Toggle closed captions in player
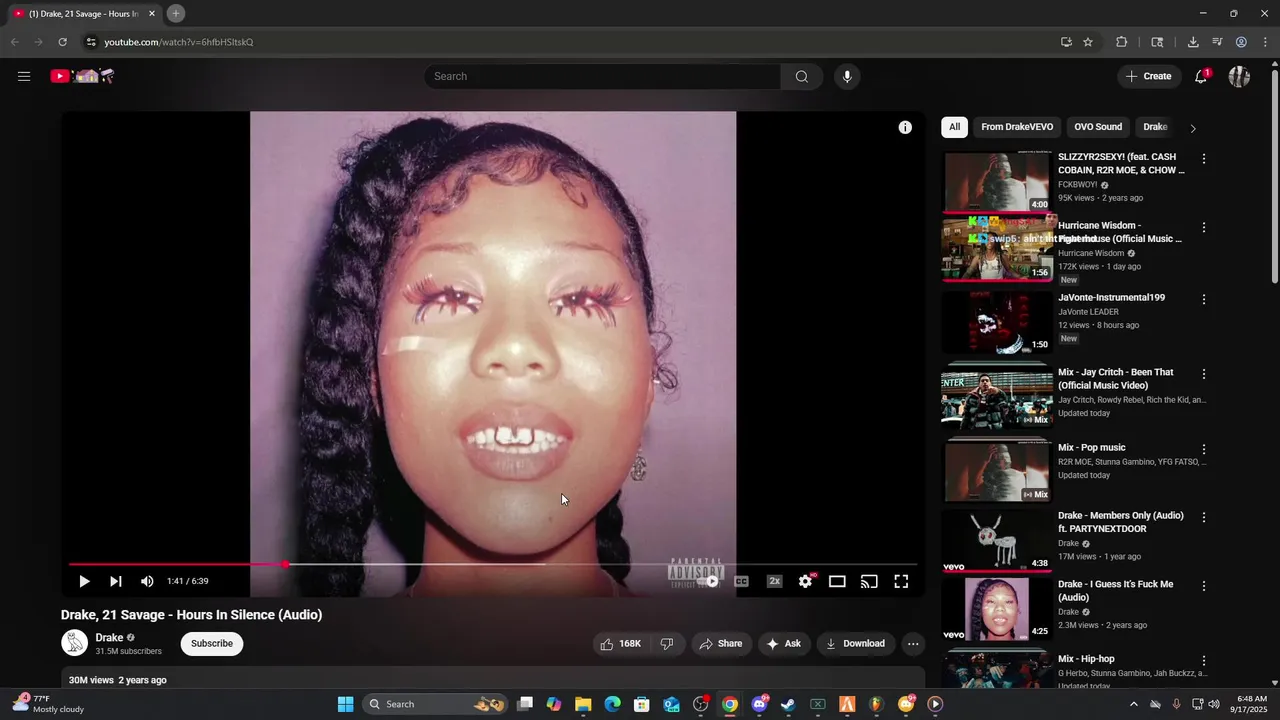Screen dimensions: 1280x720 tap(741, 581)
